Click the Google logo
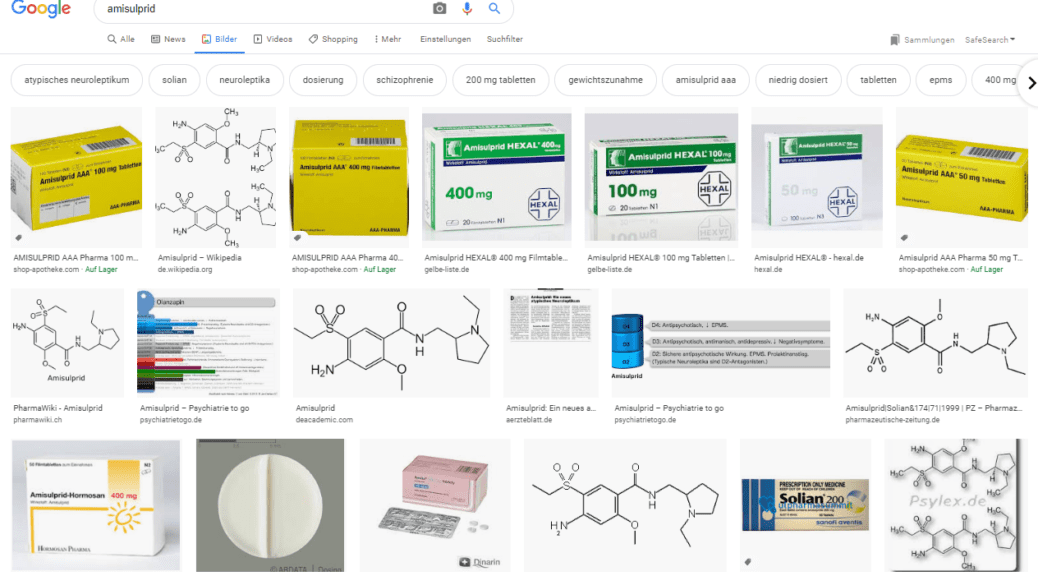 click(41, 9)
